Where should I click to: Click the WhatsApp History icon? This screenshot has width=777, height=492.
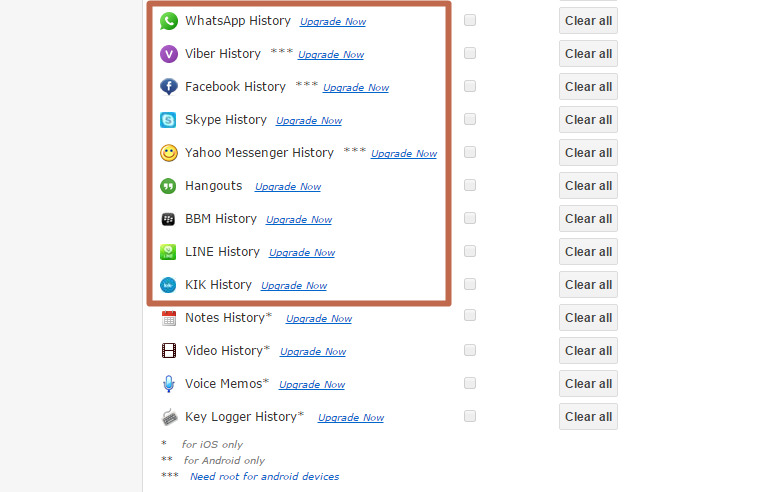(169, 21)
